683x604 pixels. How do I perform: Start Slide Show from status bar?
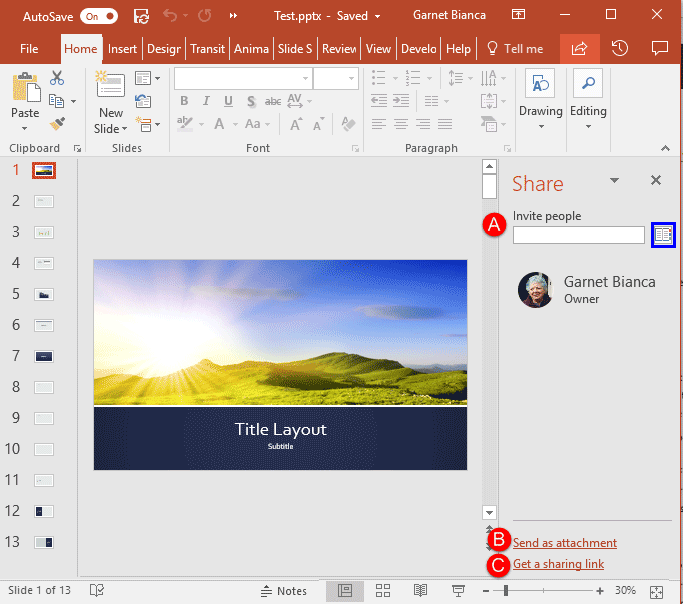pyautogui.click(x=458, y=591)
